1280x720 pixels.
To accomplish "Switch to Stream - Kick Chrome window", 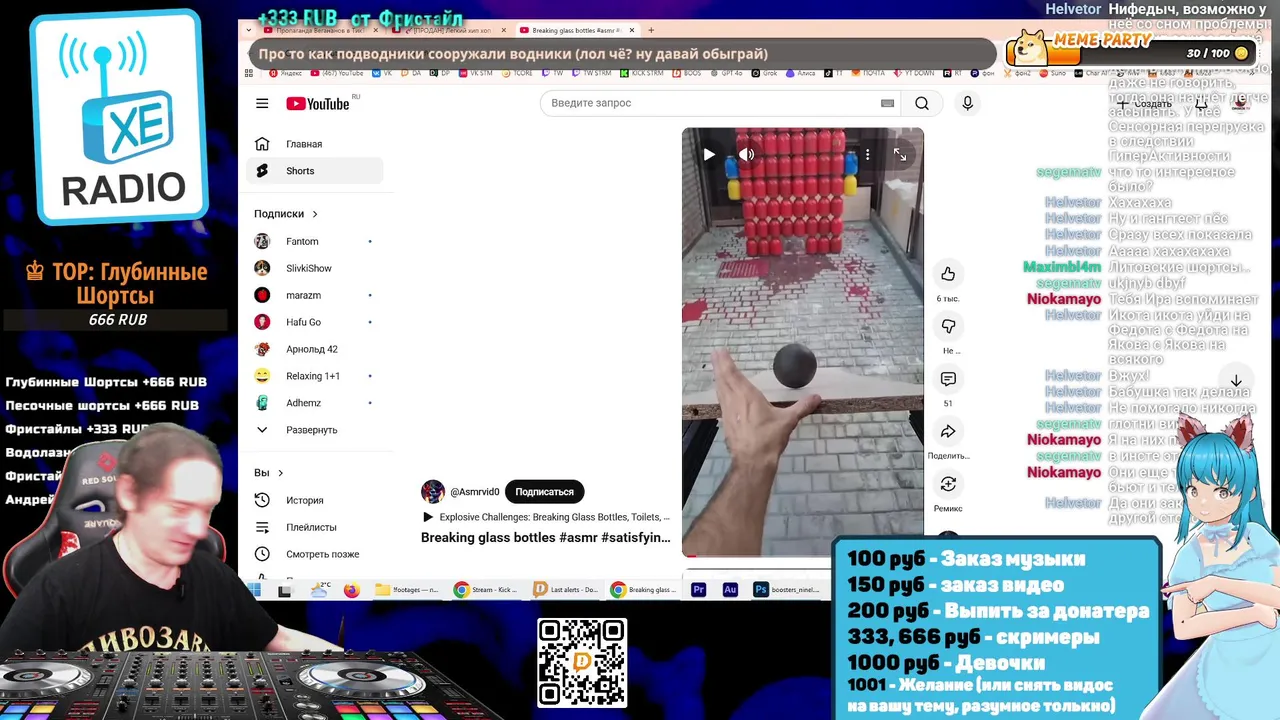I will pos(486,590).
